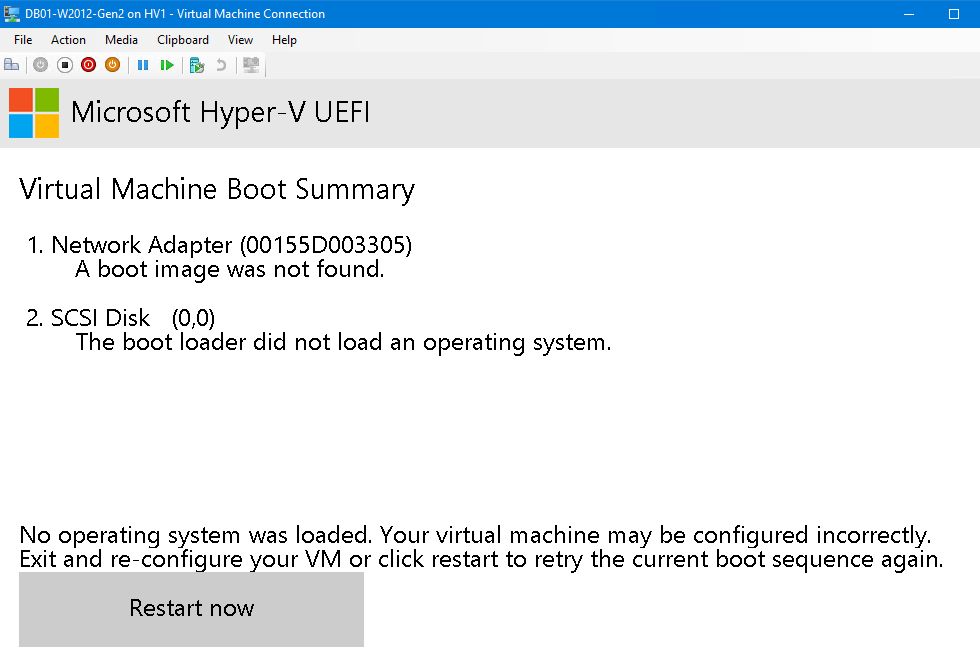Click the Restart now button
Viewport: 980px width, 659px height.
pos(191,609)
